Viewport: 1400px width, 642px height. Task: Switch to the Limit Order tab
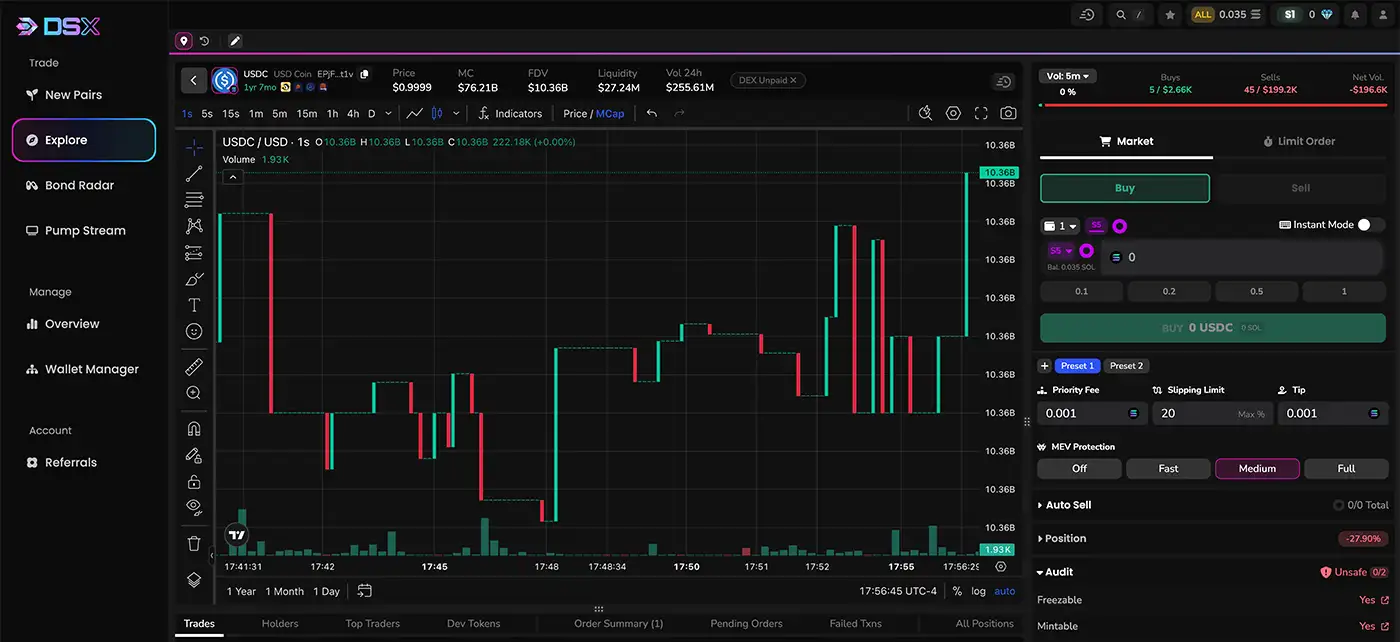[1298, 142]
